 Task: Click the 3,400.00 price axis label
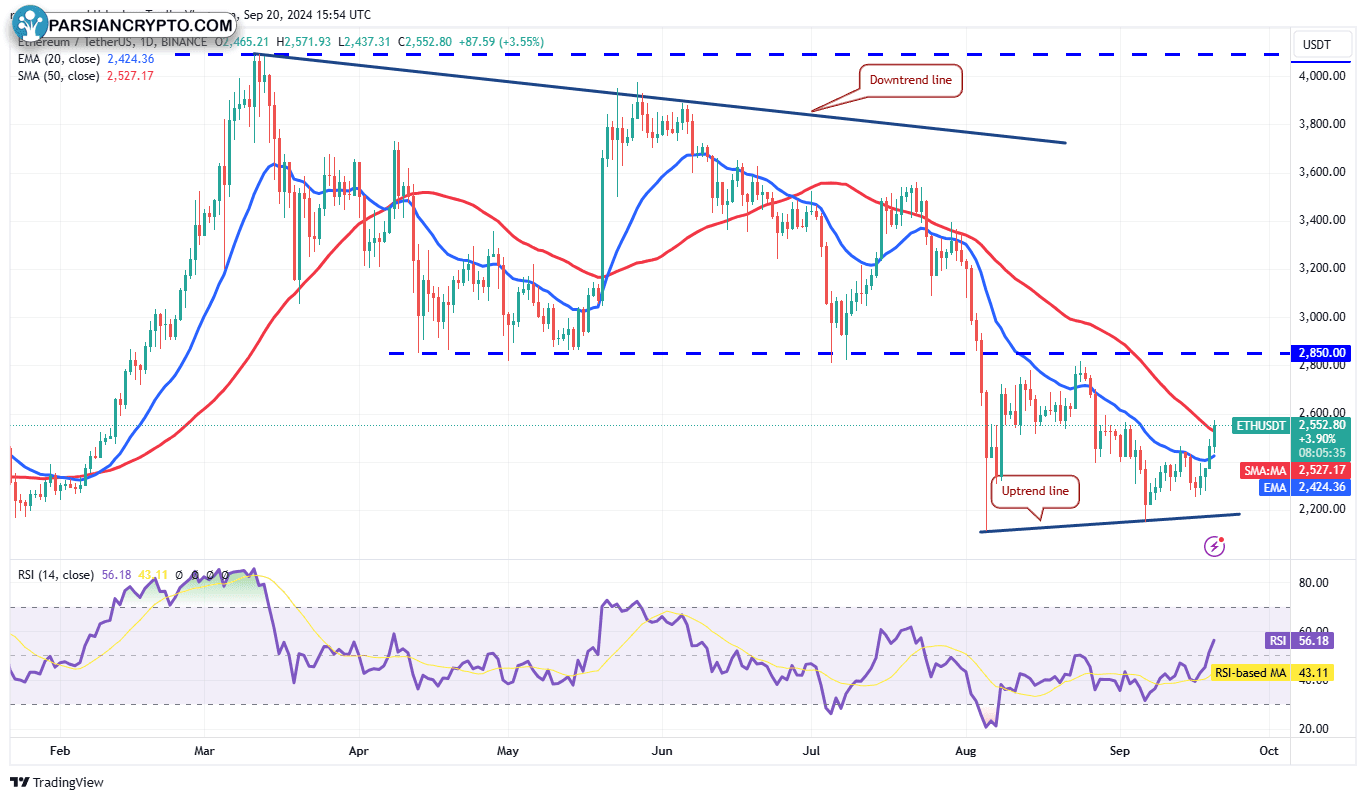(x=1323, y=220)
